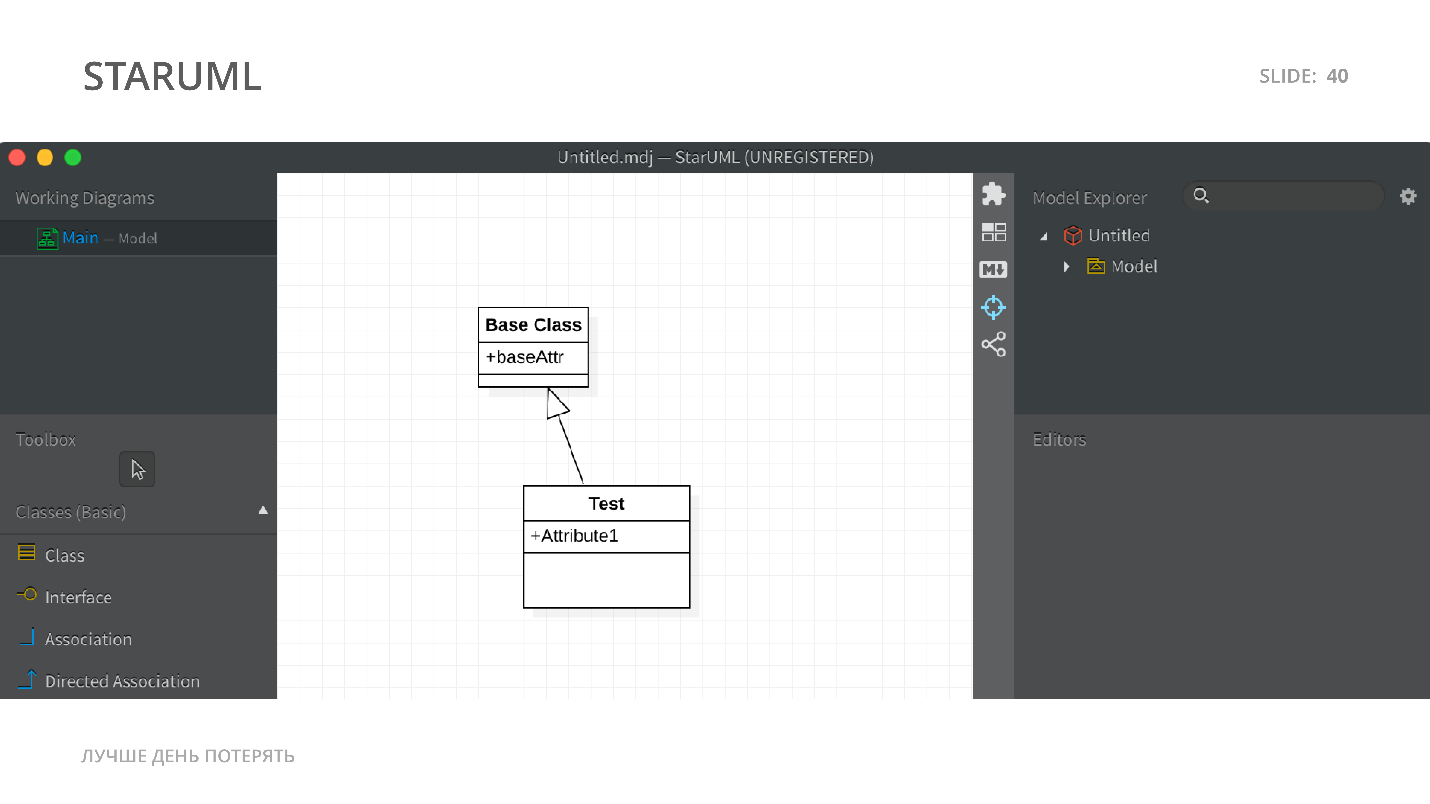Expand the Model package node
This screenshot has width=1430, height=804.
(x=1066, y=267)
